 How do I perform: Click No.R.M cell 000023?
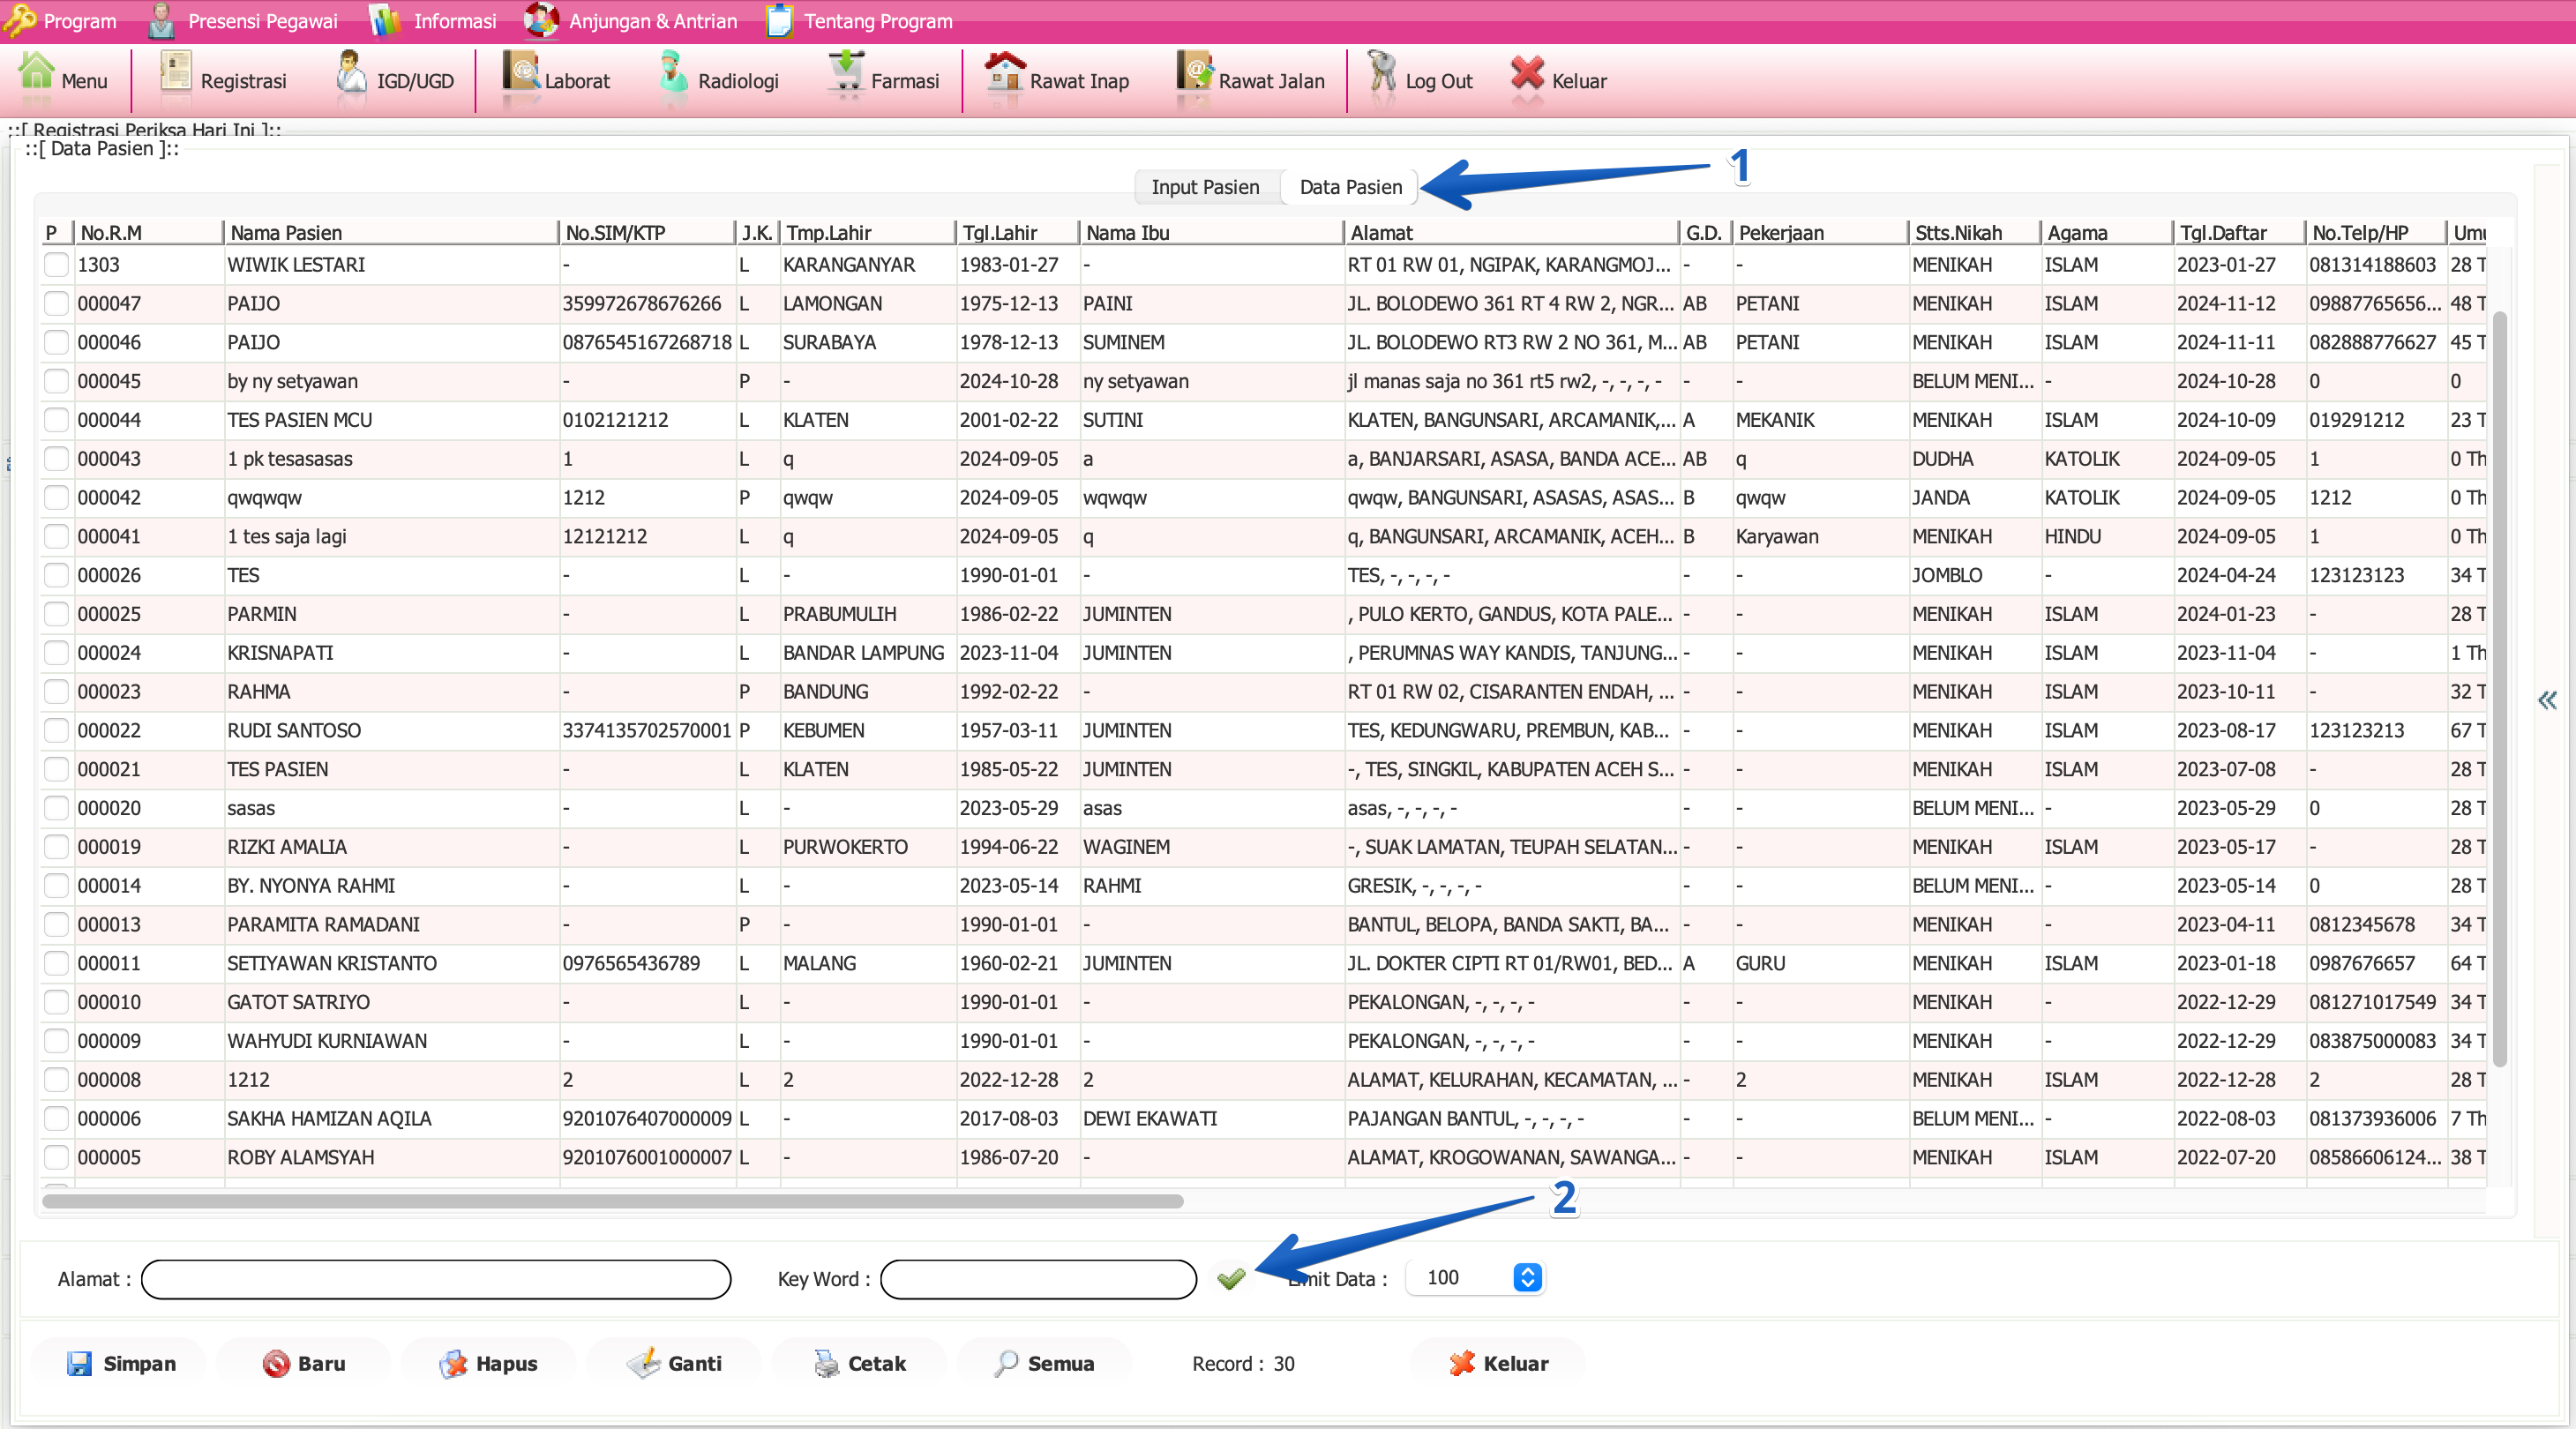point(148,692)
